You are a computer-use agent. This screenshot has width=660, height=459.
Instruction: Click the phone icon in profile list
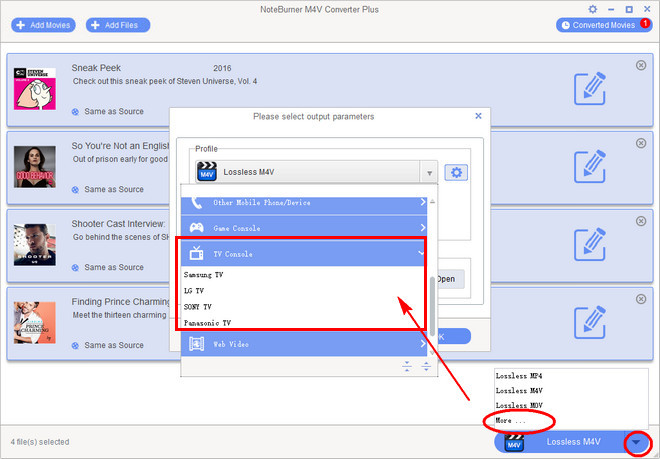(x=196, y=203)
